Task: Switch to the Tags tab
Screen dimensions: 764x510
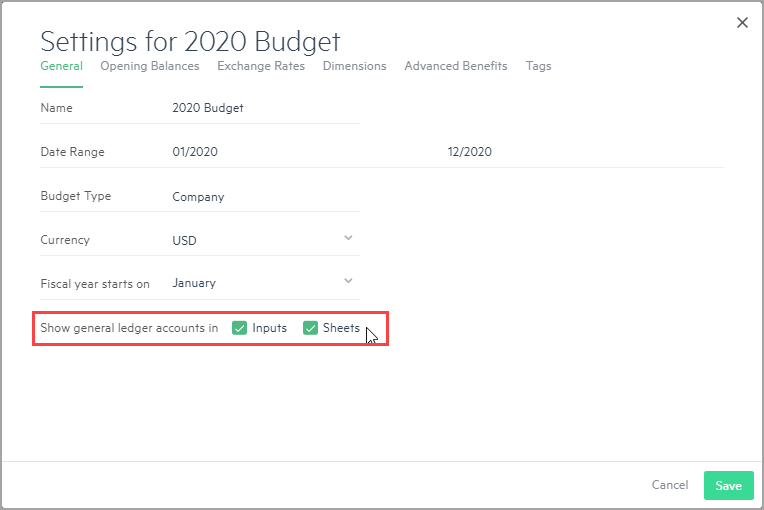Action: (538, 66)
